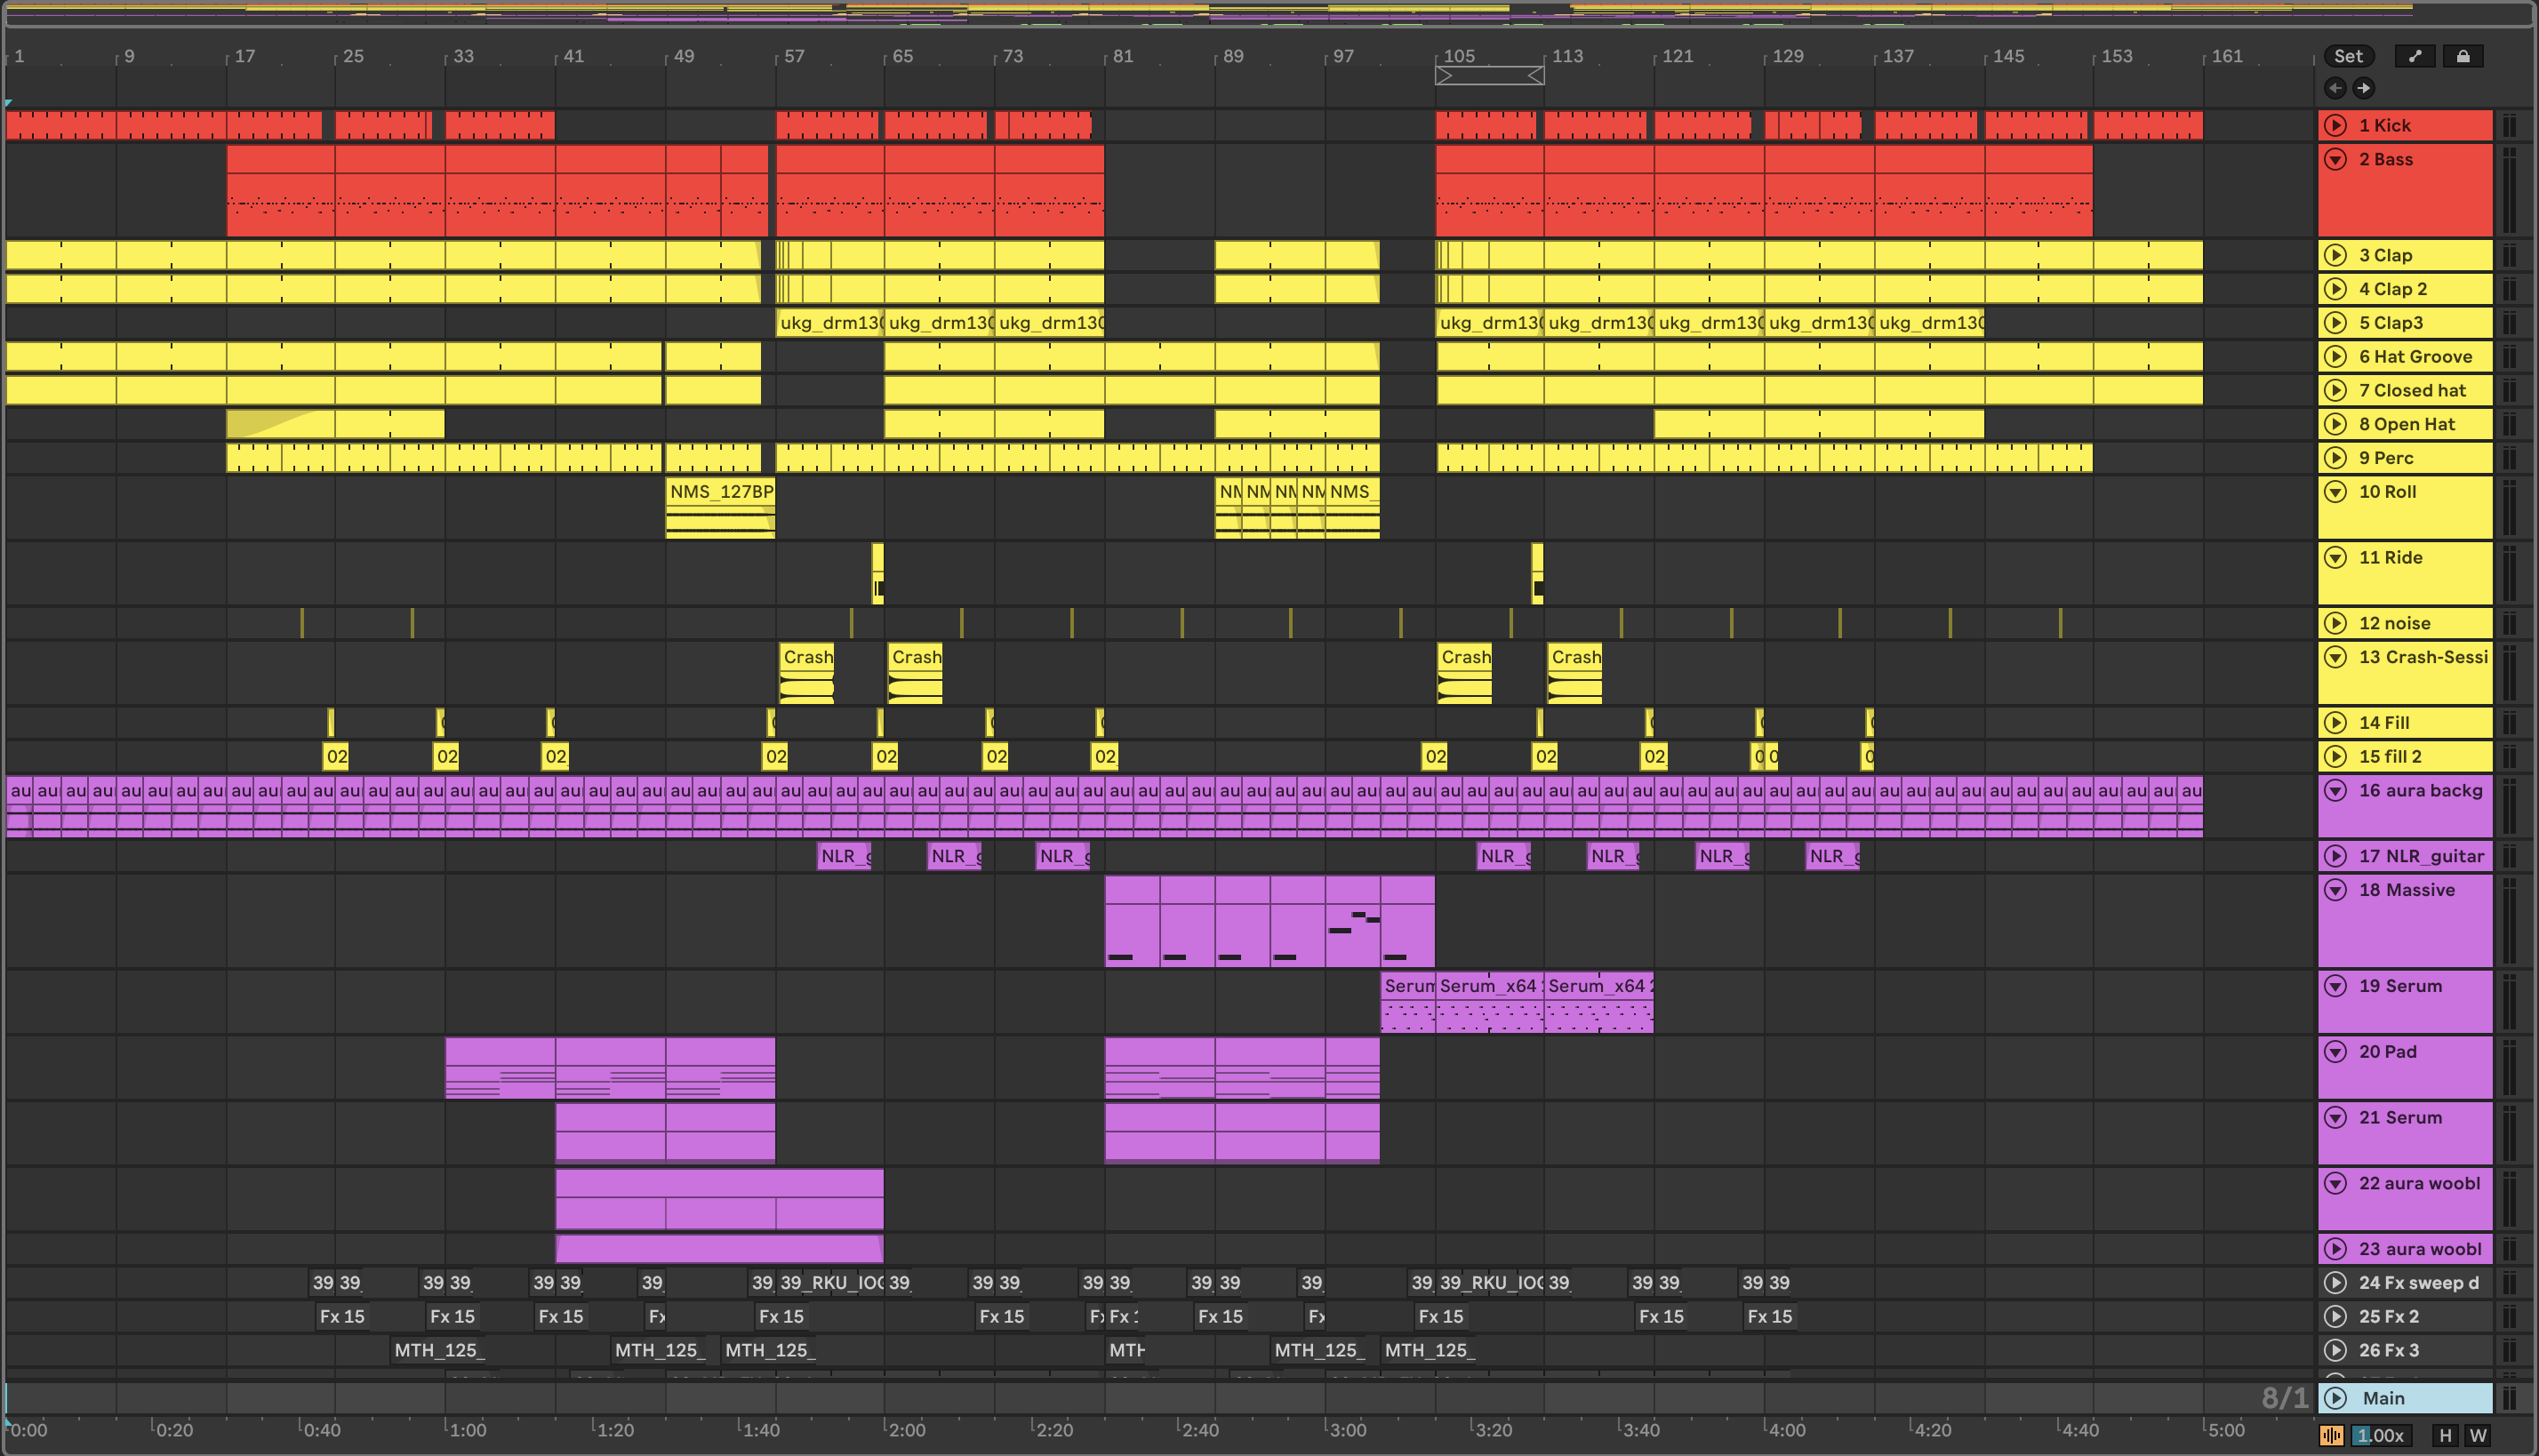The width and height of the screenshot is (2539, 1456).
Task: Select first 02 clip on fill 2 track
Action: [x=336, y=756]
